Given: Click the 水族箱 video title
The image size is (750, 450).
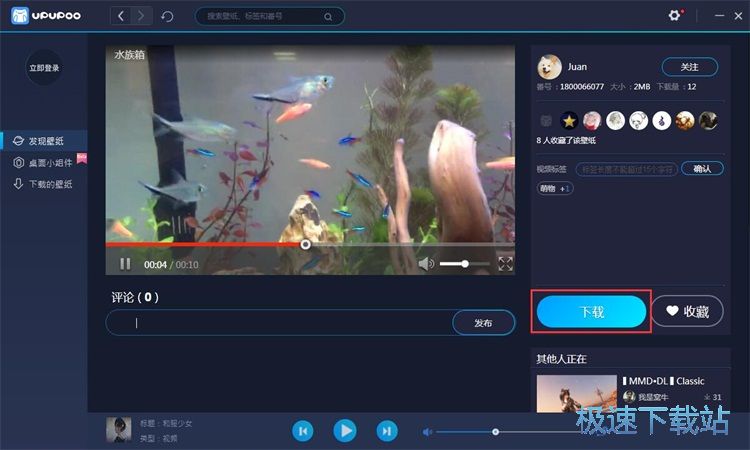Looking at the screenshot, I should (129, 55).
